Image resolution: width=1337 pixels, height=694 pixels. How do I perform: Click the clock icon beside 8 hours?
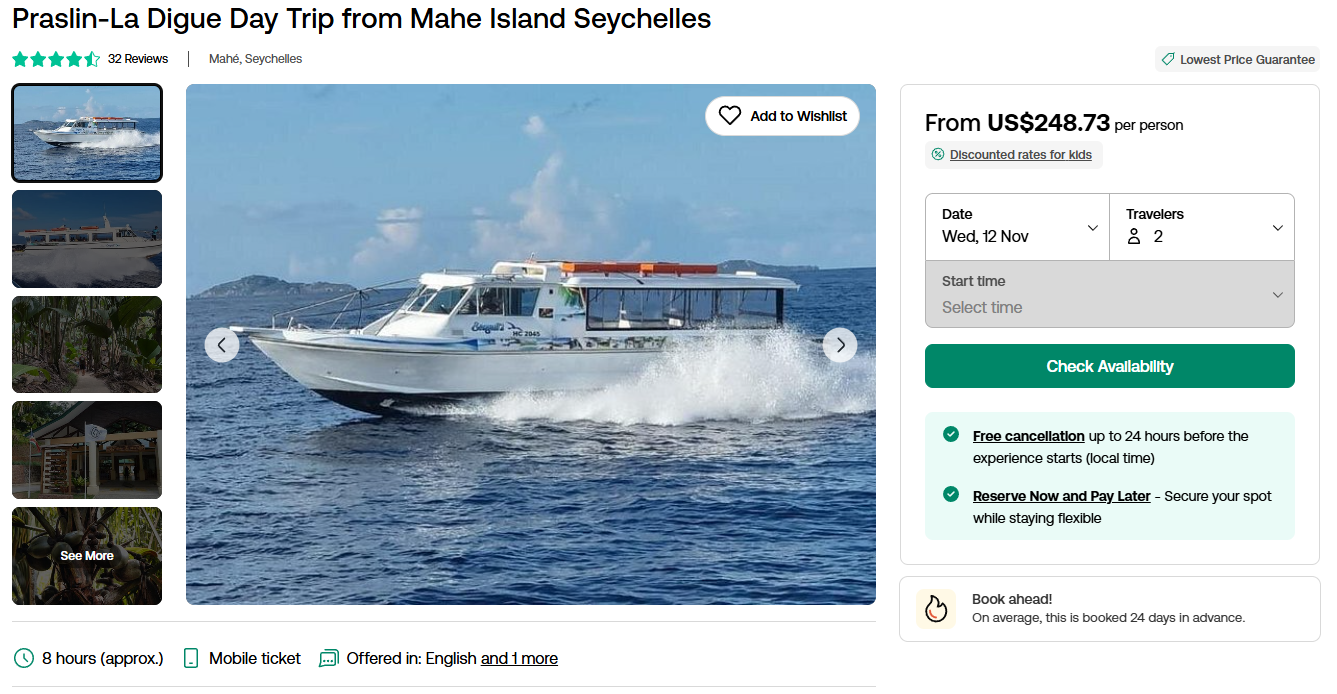[23, 658]
